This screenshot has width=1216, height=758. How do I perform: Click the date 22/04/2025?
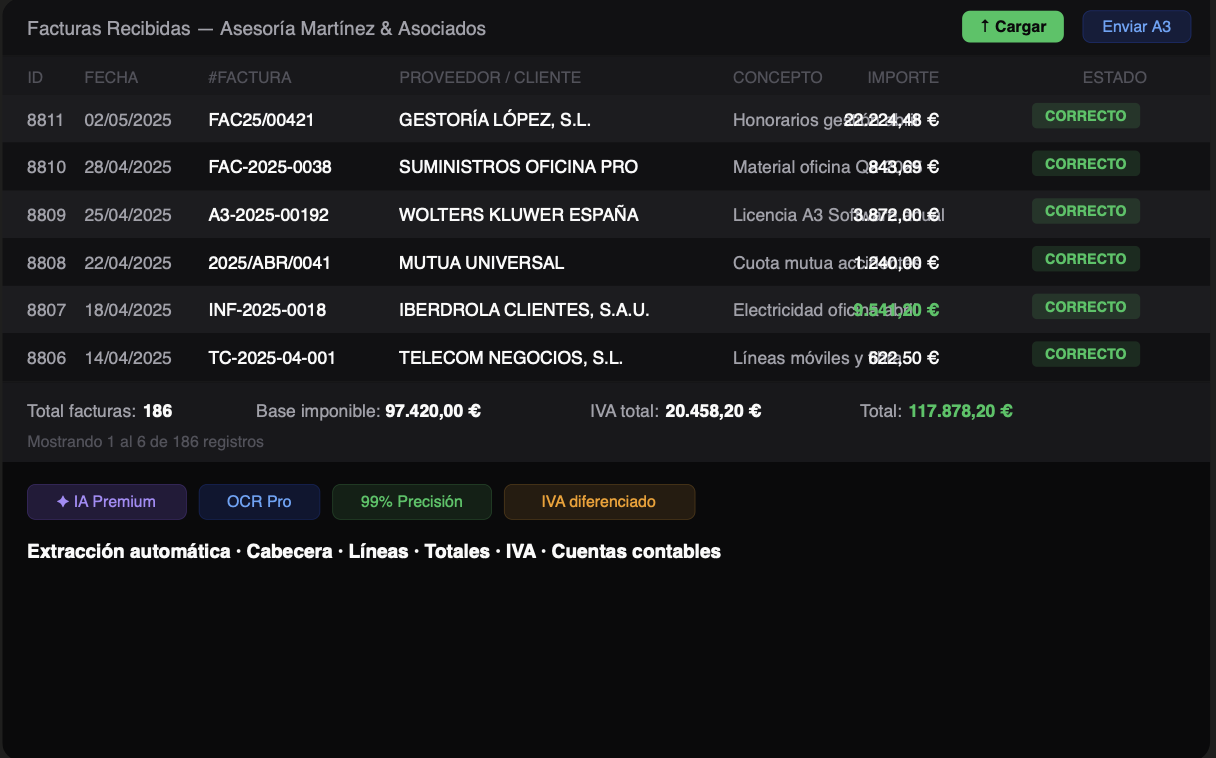coord(128,263)
